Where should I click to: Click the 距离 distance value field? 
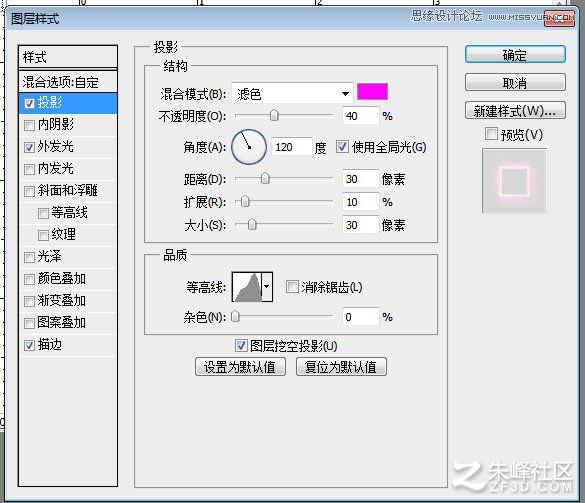pos(360,179)
